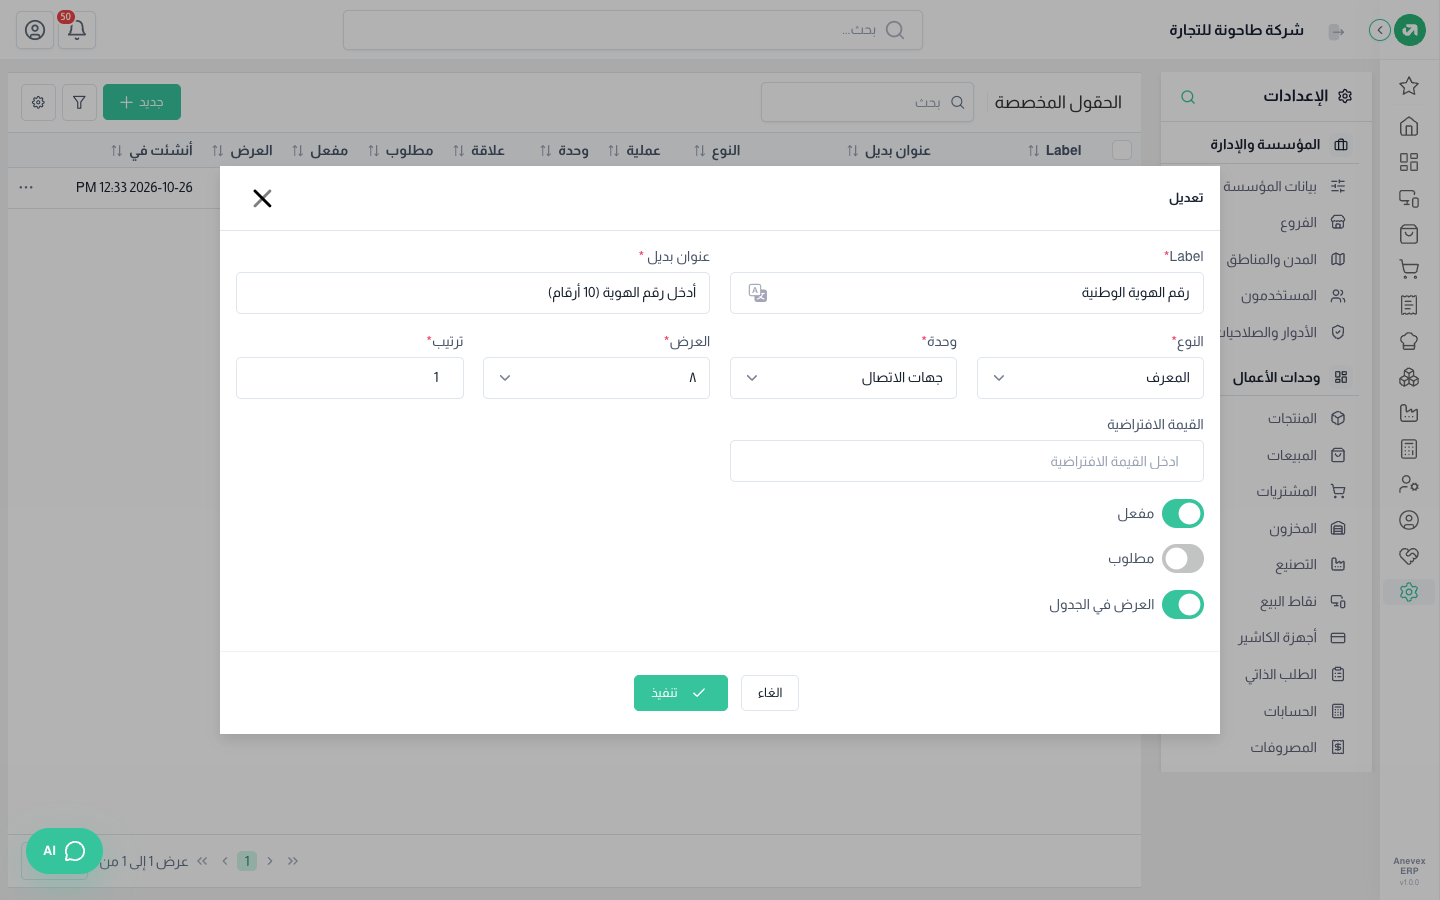Click the top global search bar
Viewport: 1440px width, 900px height.
(633, 30)
